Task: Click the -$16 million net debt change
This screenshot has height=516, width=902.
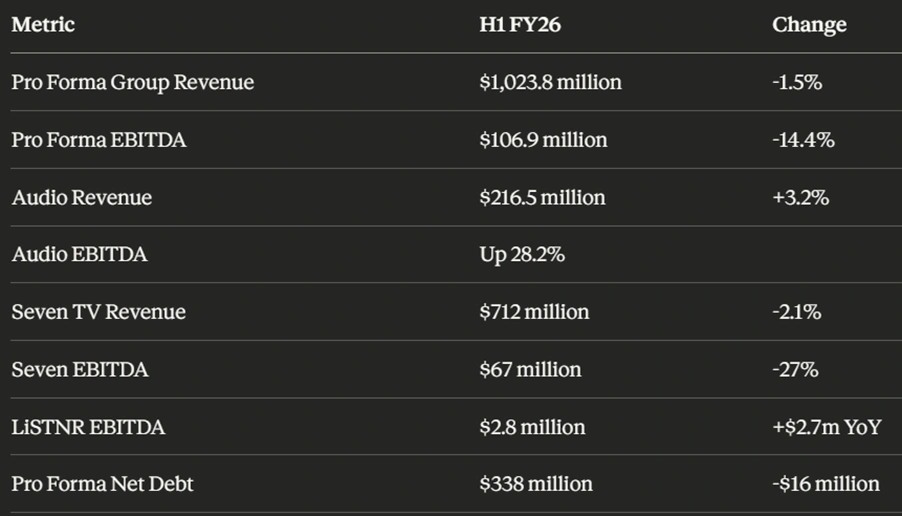Action: (826, 484)
